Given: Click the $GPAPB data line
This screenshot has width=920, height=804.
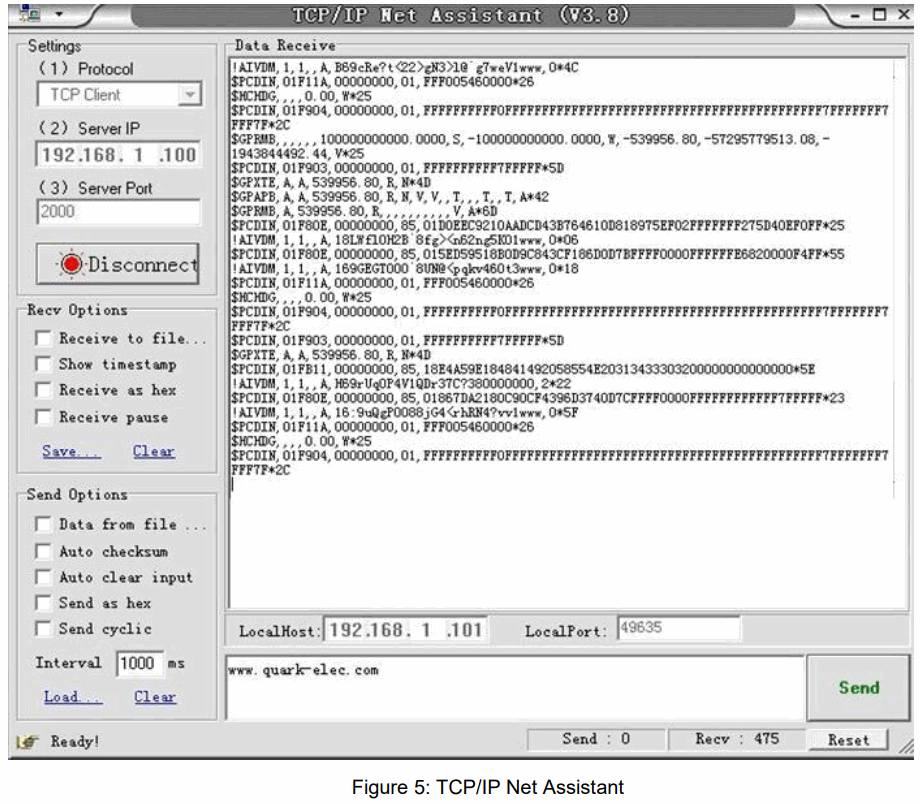Looking at the screenshot, I should point(390,197).
